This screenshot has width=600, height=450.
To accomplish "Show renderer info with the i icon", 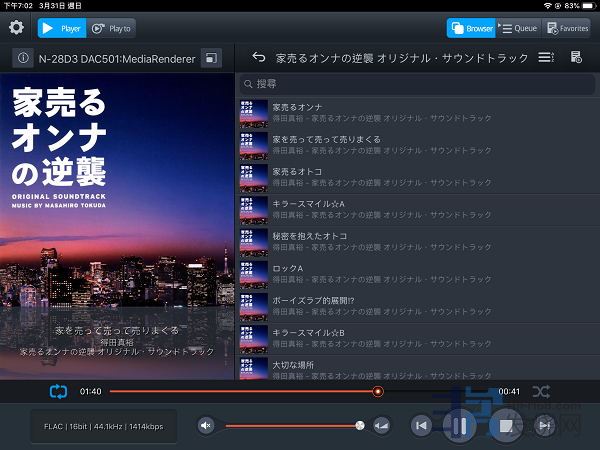I will [23, 59].
